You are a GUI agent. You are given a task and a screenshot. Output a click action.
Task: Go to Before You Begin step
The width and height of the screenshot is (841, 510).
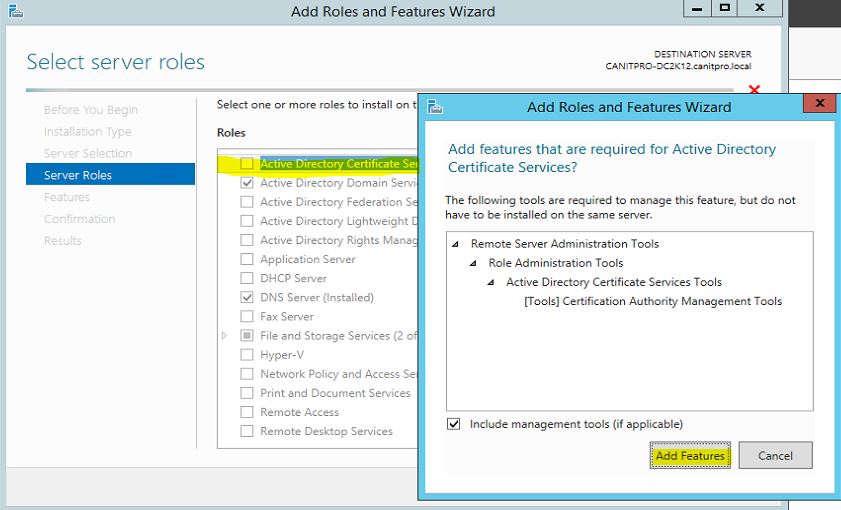click(91, 110)
